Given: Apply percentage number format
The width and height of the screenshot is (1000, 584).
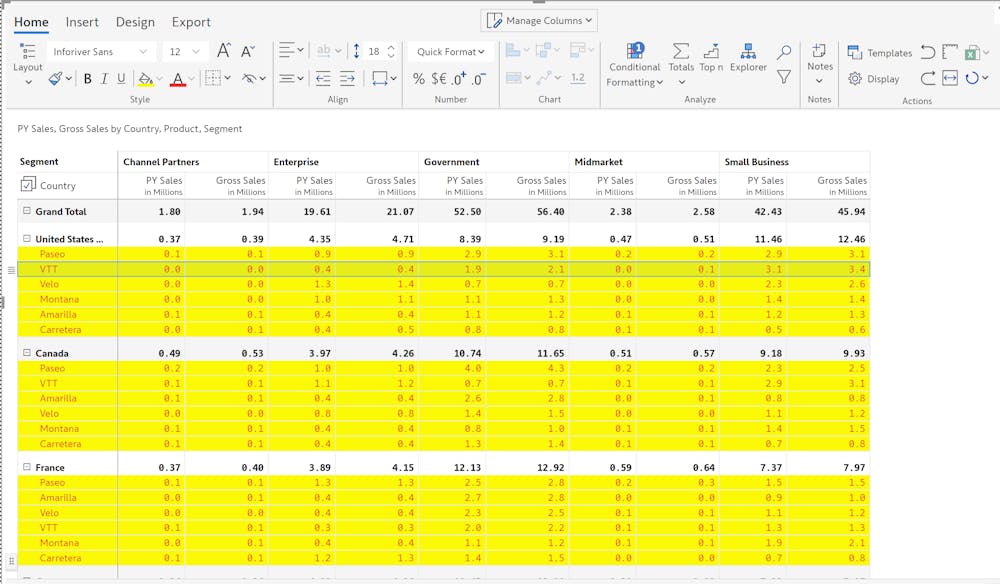Looking at the screenshot, I should click(x=418, y=79).
